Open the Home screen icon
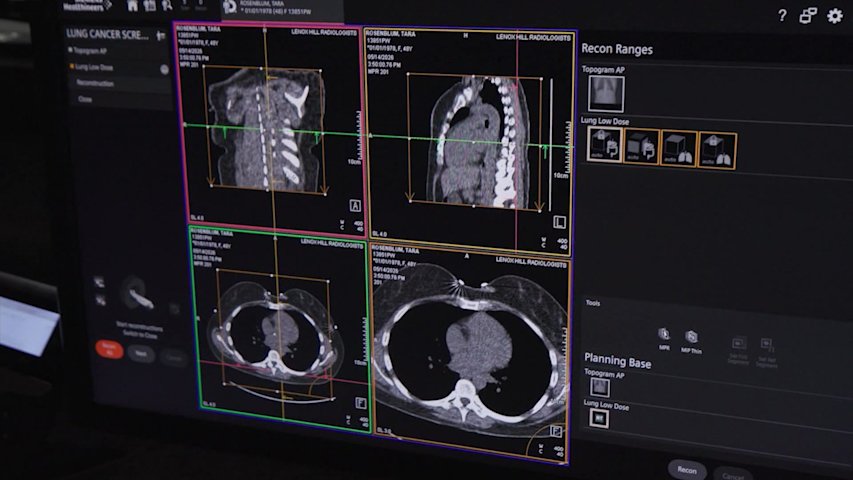The width and height of the screenshot is (853, 480). coord(132,5)
